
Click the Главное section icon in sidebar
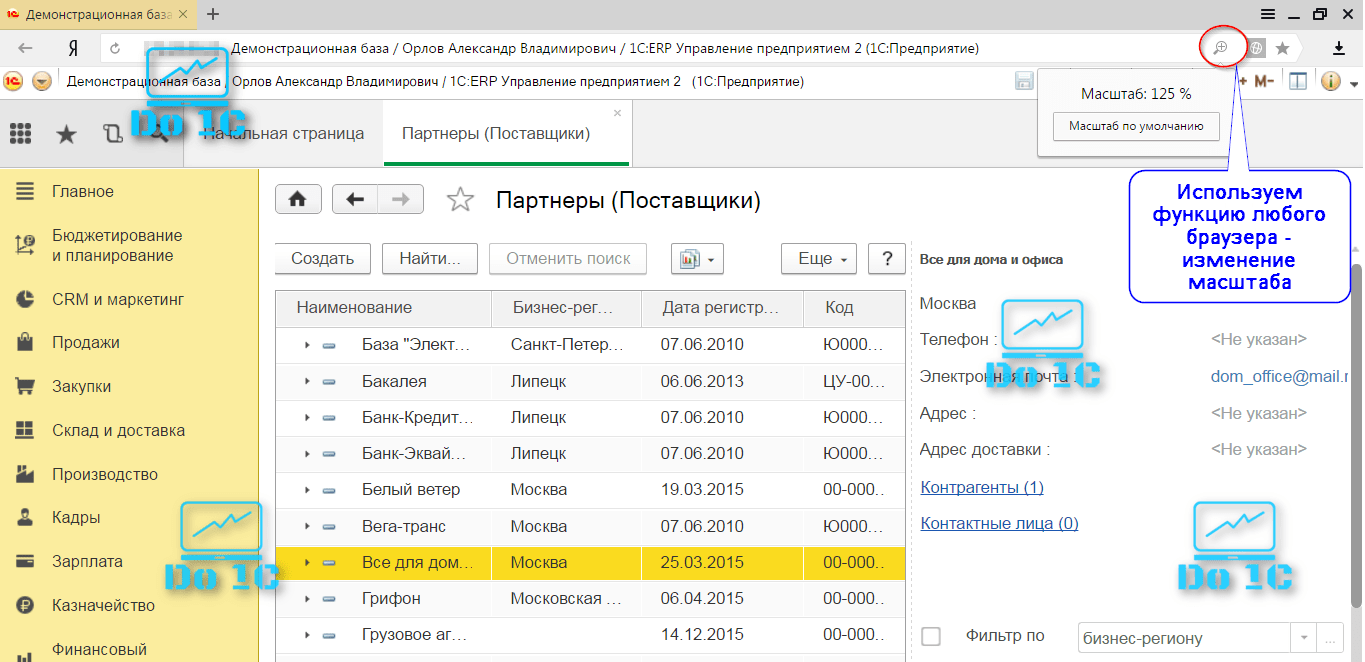(x=25, y=191)
